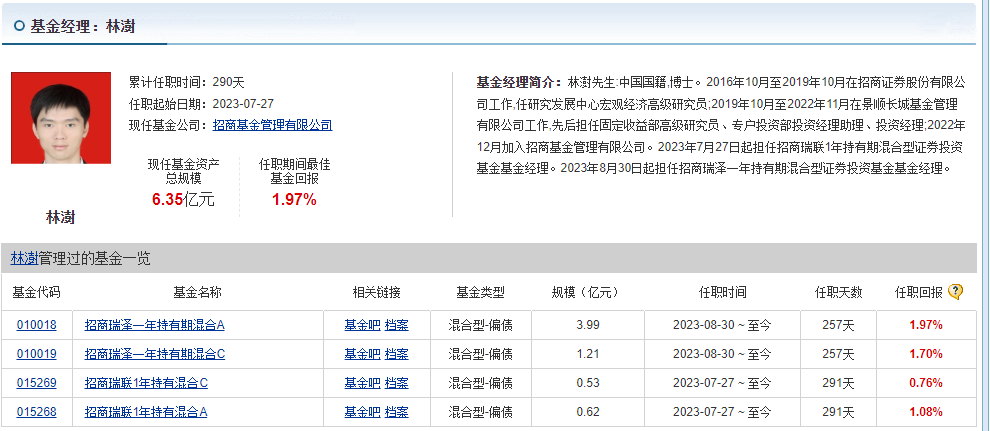
Task: Click the 基金名称 column header
Action: click(x=198, y=292)
